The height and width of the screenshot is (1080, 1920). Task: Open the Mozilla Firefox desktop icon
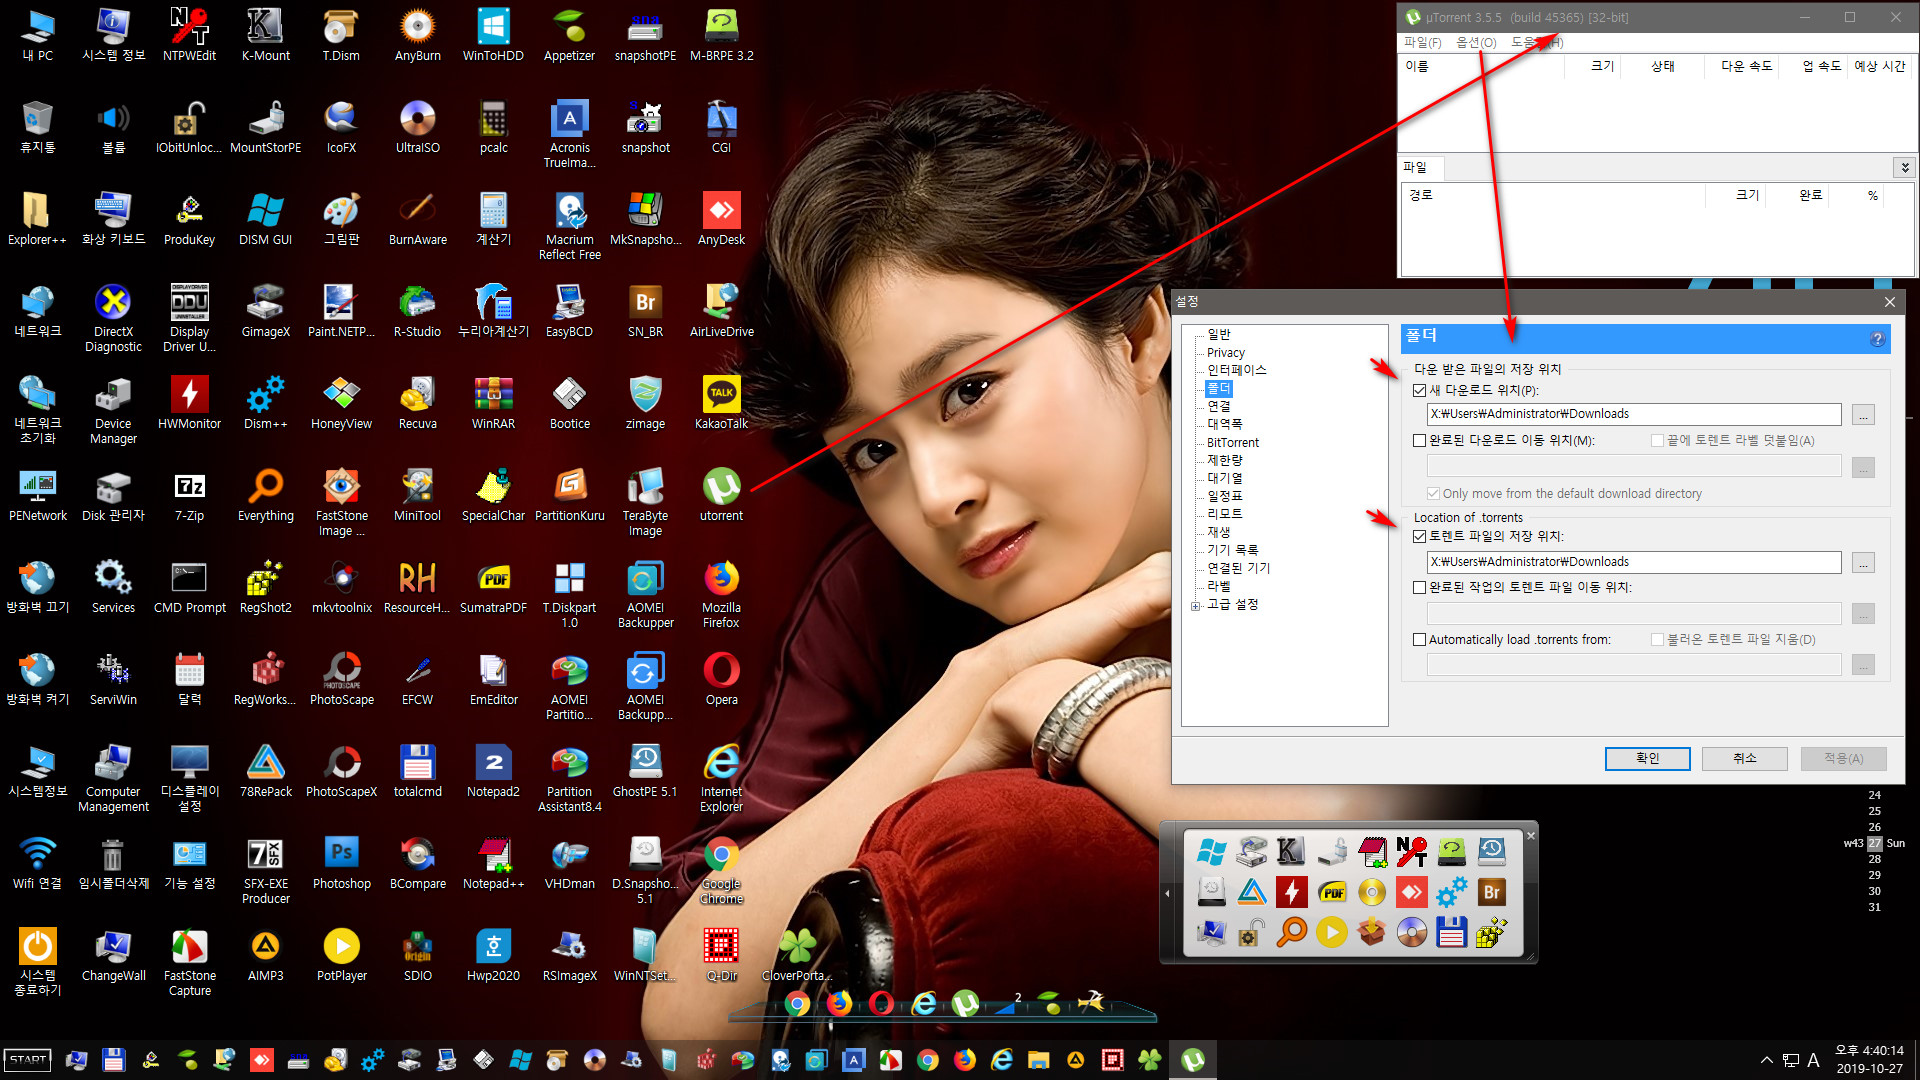(721, 594)
